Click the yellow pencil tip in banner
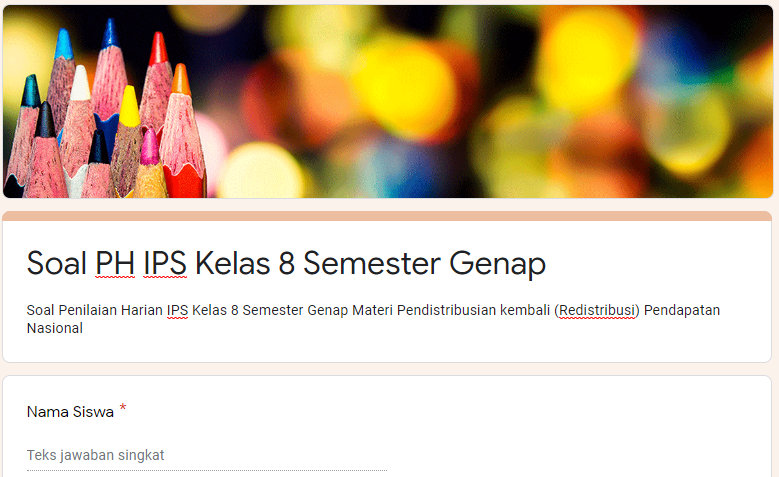This screenshot has width=779, height=477. (130, 106)
